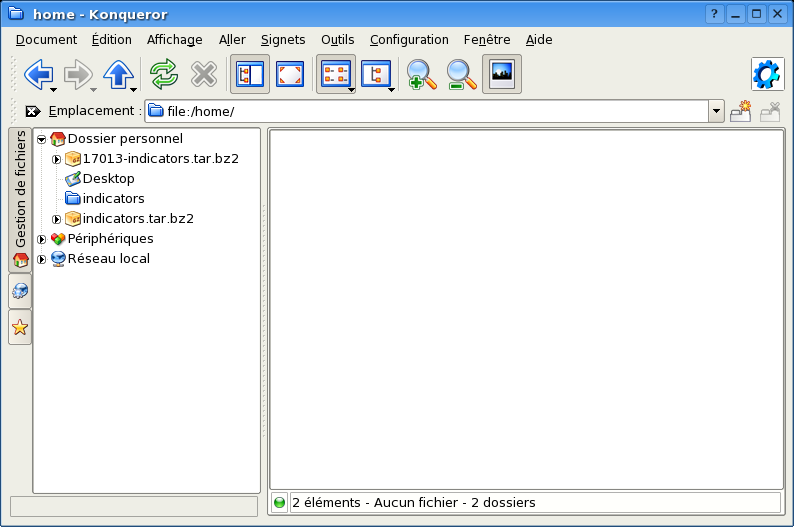Expand indicators.tar.bz2 archive node
Image resolution: width=794 pixels, height=527 pixels.
click(56, 219)
